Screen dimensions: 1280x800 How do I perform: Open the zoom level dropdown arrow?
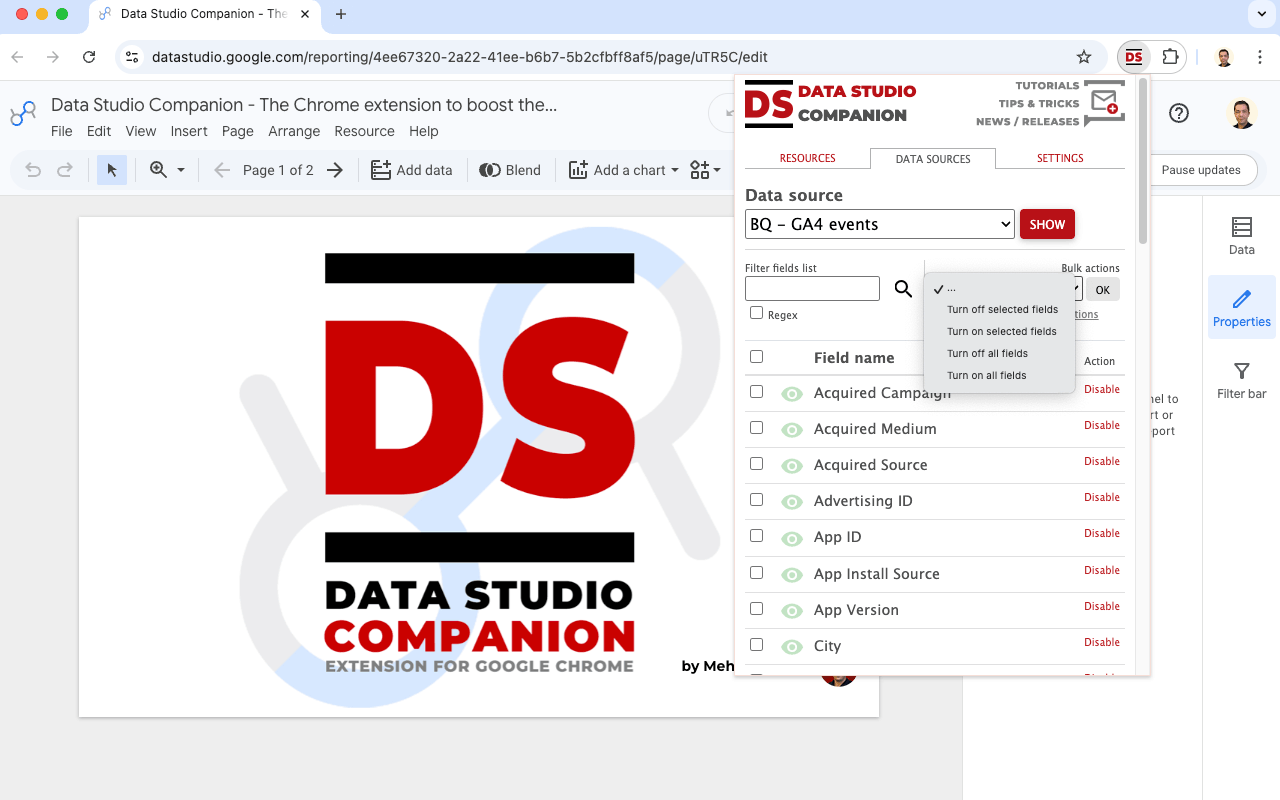point(181,170)
